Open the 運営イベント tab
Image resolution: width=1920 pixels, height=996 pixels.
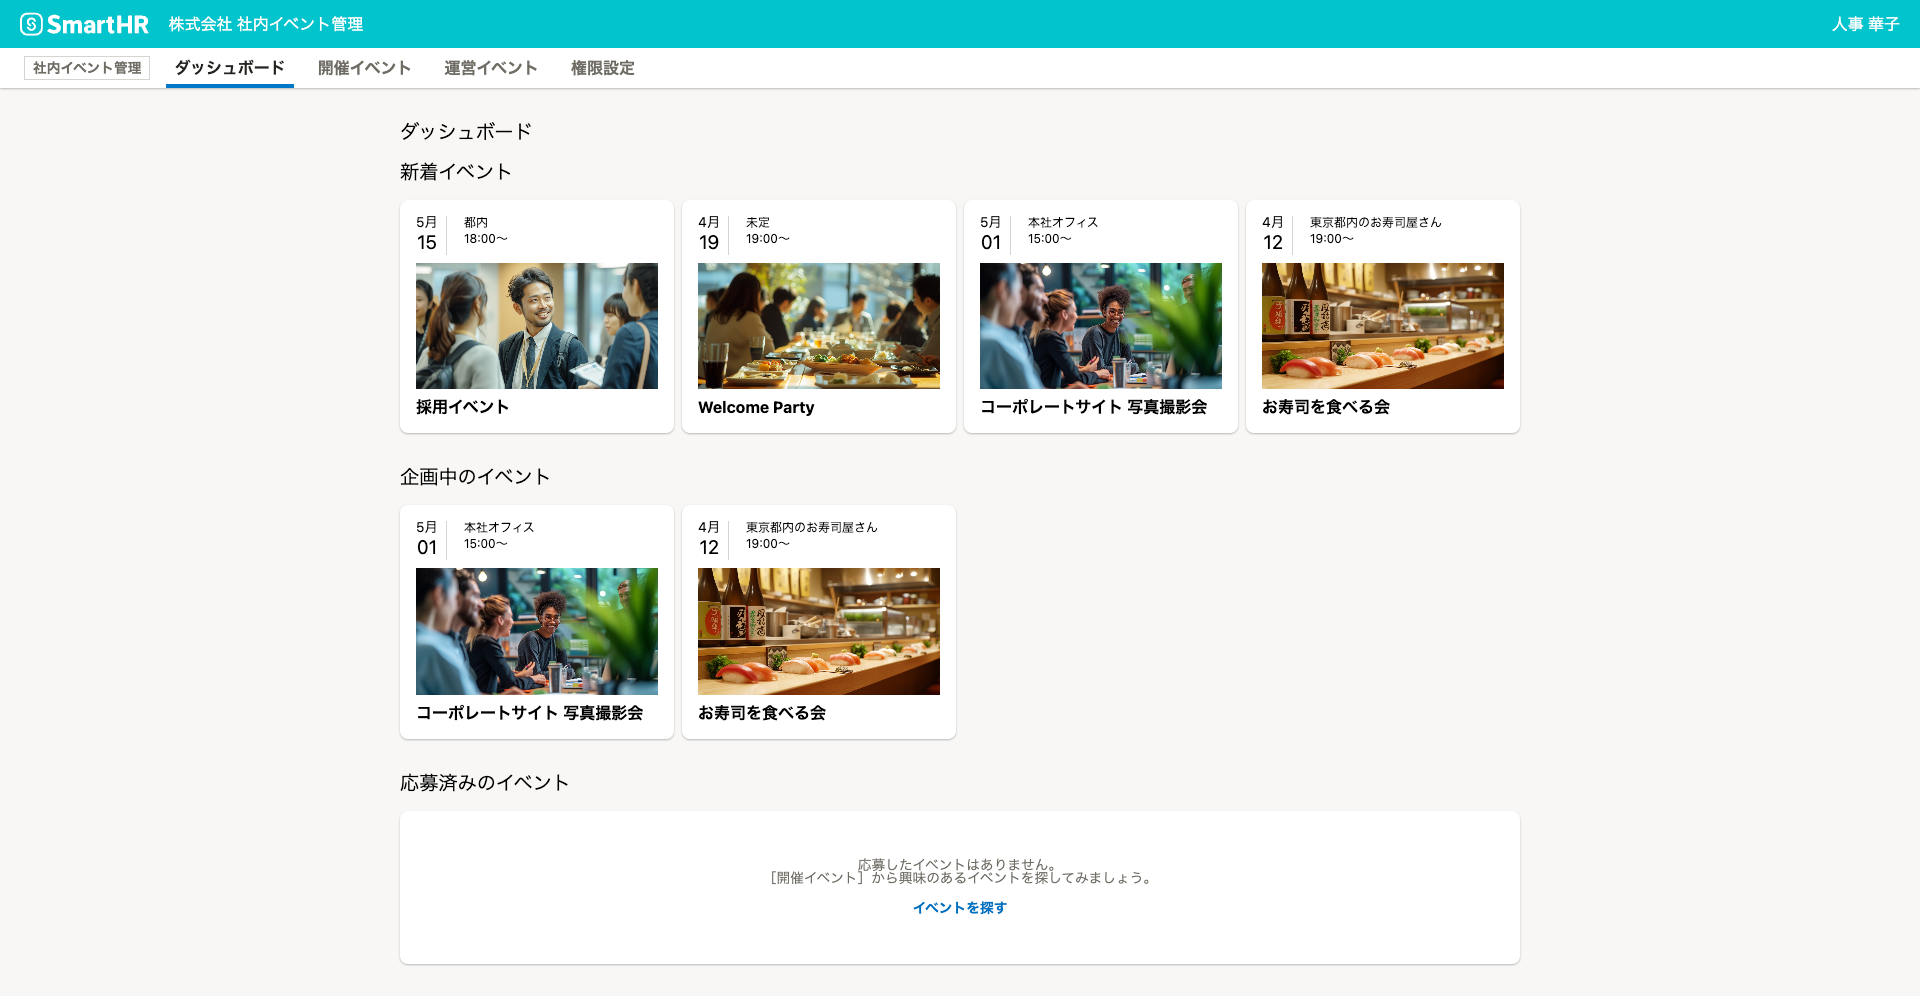[x=490, y=68]
